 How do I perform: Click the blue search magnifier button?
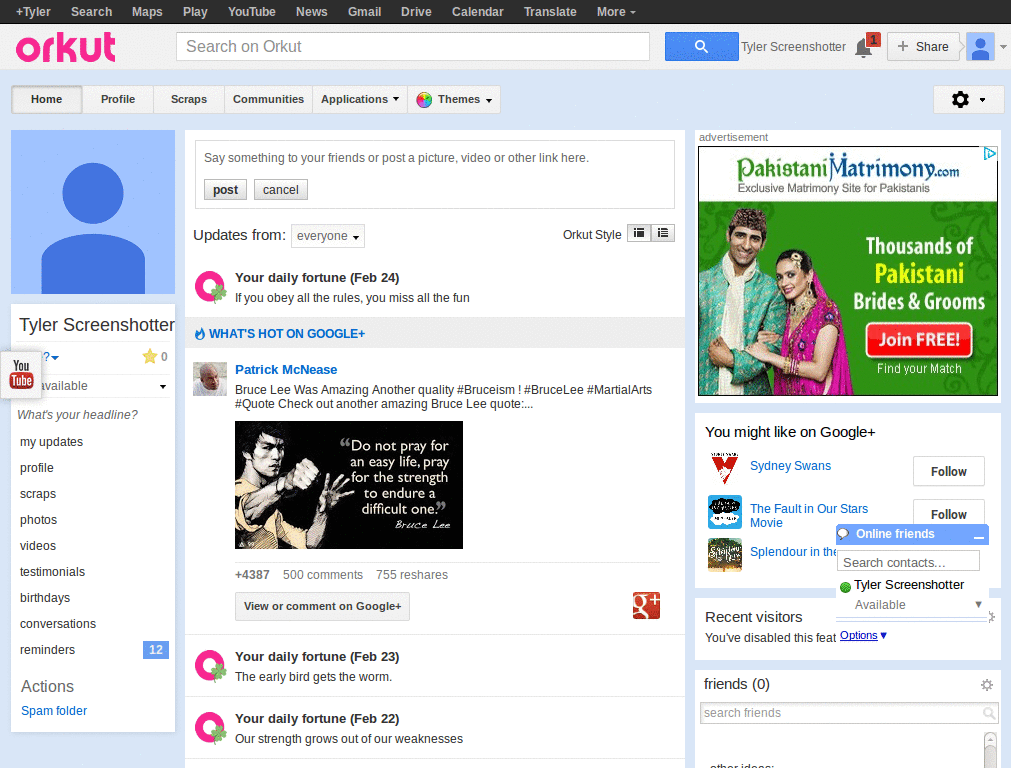(x=701, y=46)
